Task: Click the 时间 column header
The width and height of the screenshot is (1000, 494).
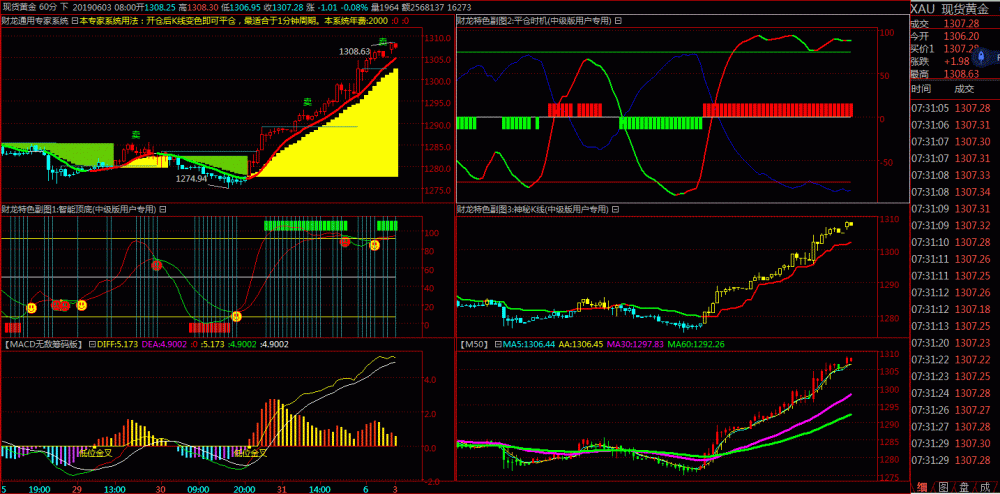Action: (921, 88)
